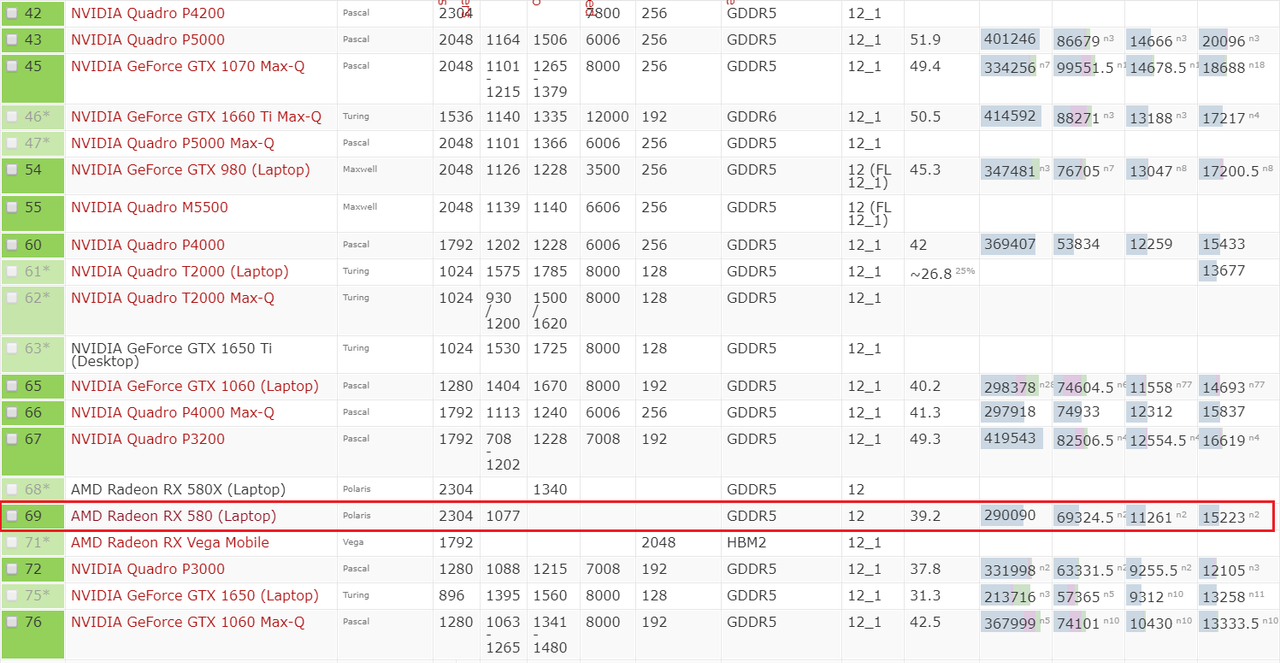Click the 414592 benchmark value
This screenshot has height=663, width=1280.
1010,117
